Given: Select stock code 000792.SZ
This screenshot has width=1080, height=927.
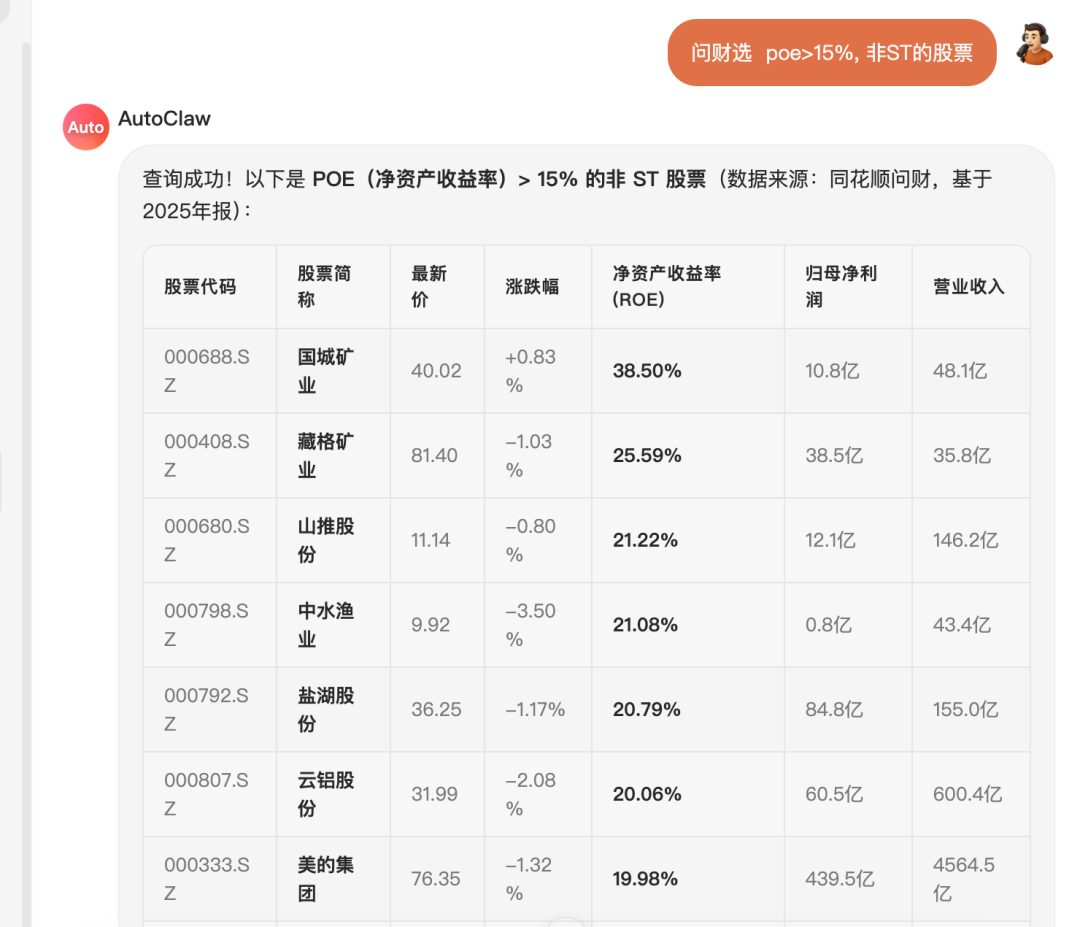Looking at the screenshot, I should (x=207, y=710).
